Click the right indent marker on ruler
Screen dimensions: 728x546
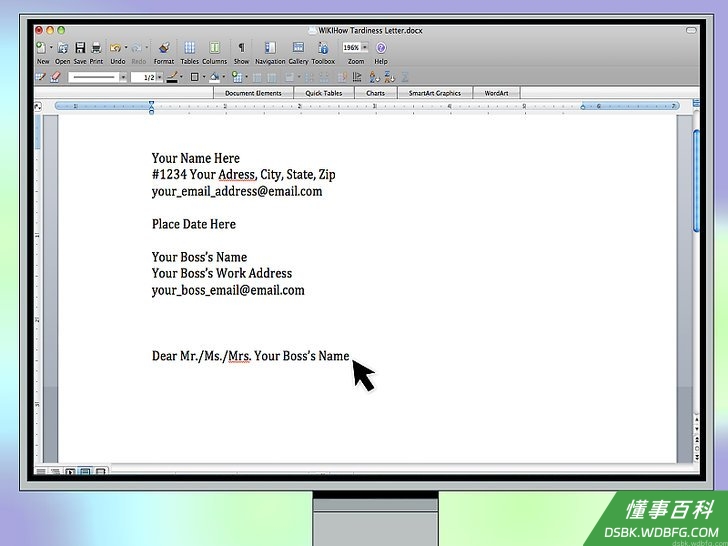(583, 107)
